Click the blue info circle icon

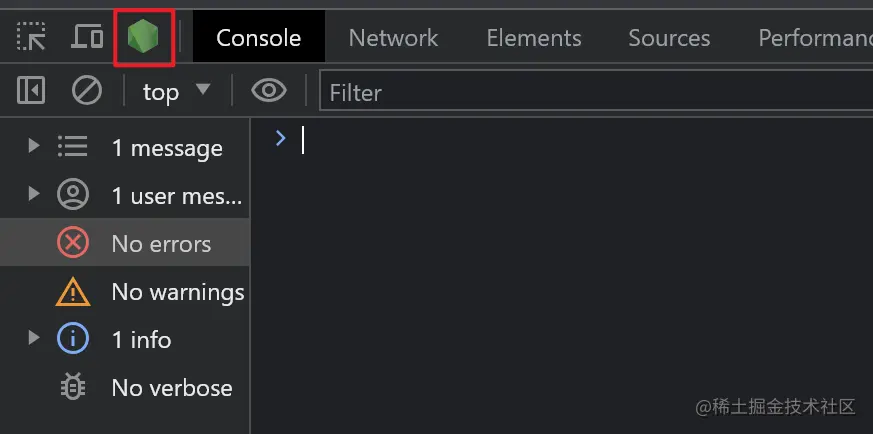[73, 340]
